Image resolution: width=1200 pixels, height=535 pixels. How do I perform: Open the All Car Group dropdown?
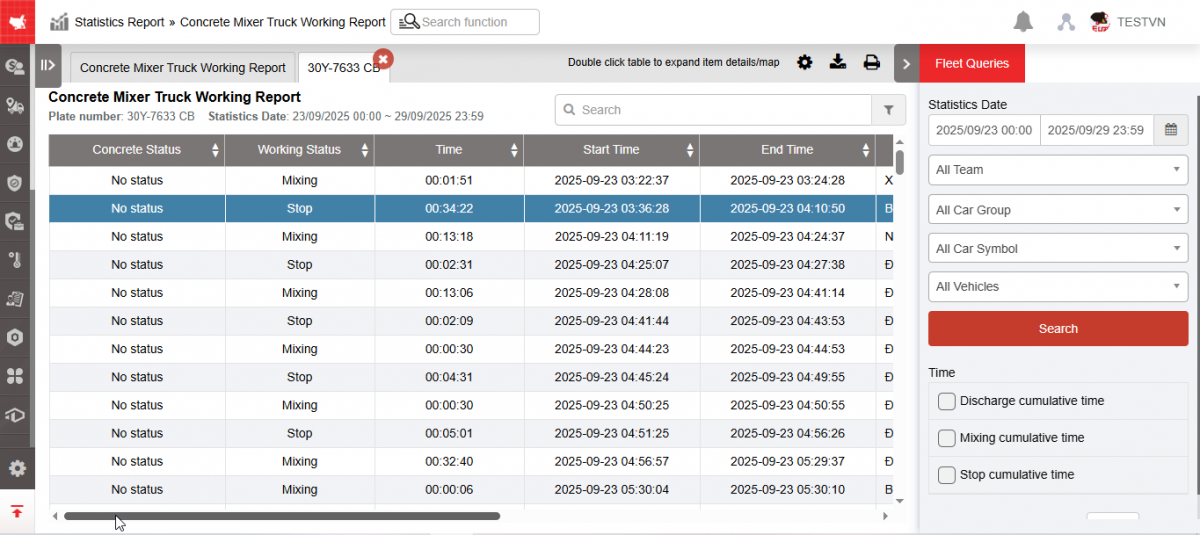(x=1057, y=210)
